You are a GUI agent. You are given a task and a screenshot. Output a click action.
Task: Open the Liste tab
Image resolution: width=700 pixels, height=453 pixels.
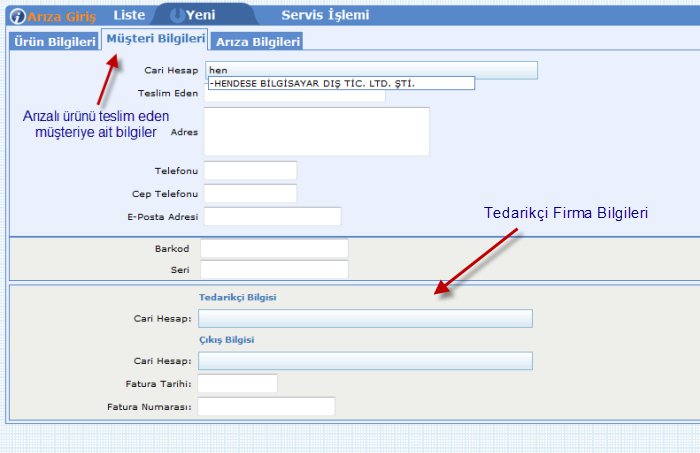point(129,15)
